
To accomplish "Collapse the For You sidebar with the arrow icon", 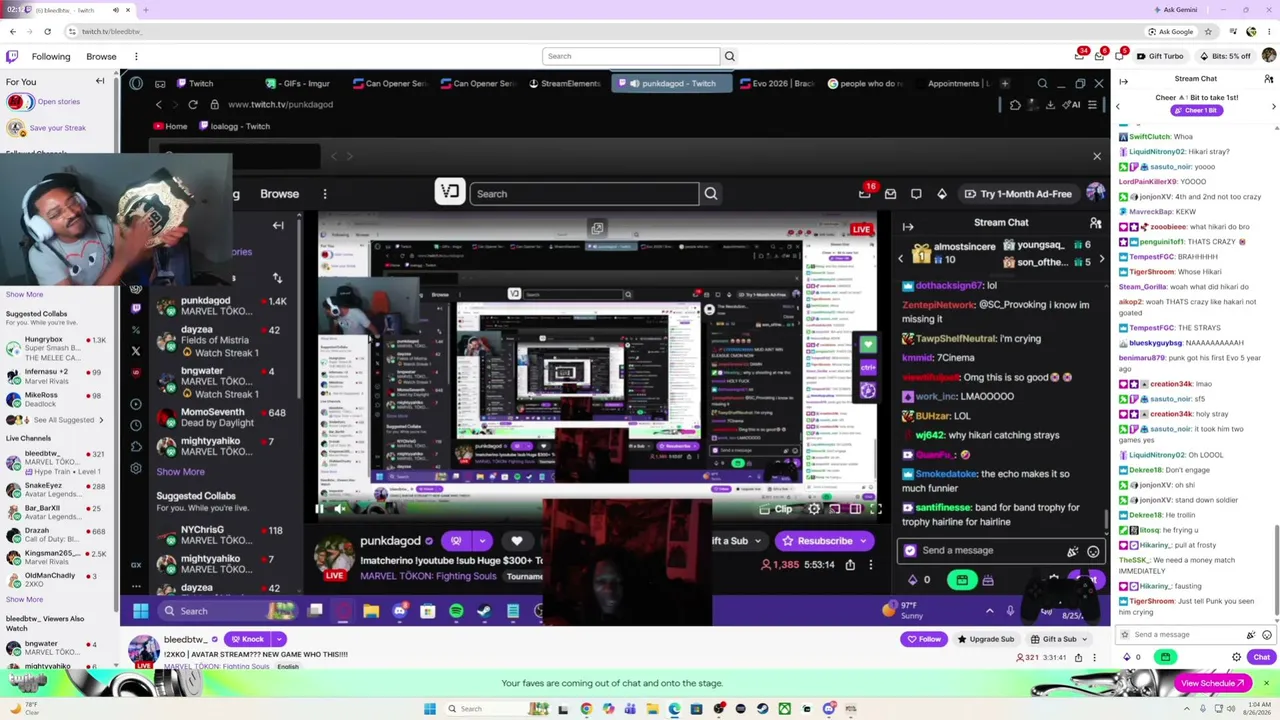I will pos(100,81).
